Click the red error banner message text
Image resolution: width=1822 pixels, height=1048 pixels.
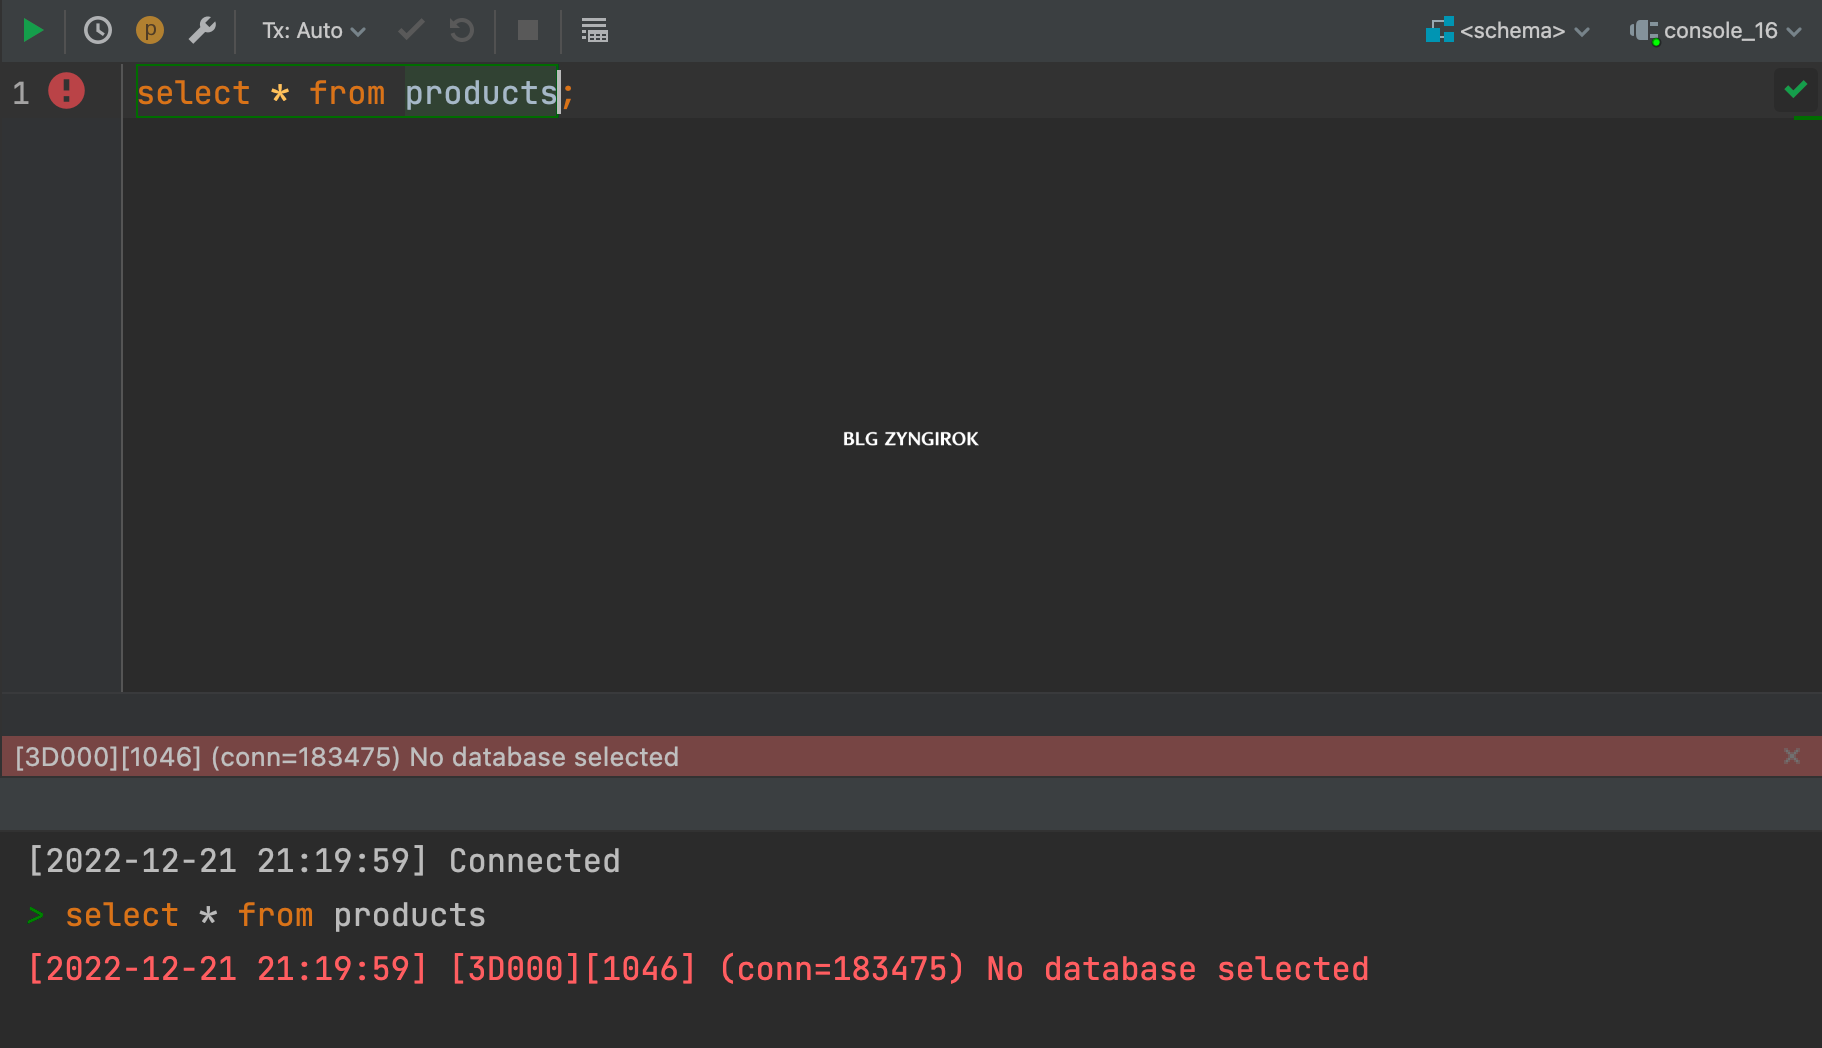pos(347,757)
